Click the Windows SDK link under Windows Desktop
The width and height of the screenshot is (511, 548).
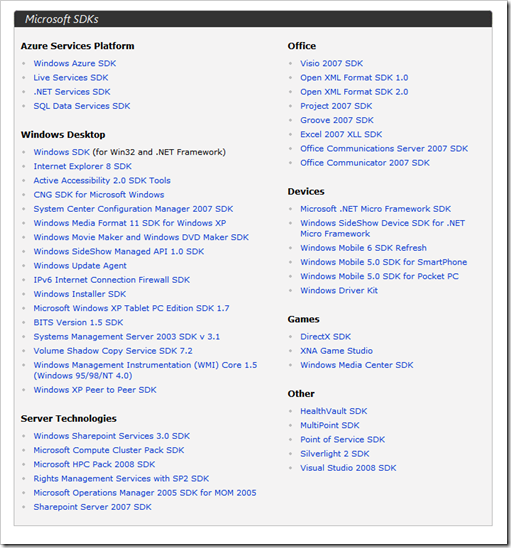pos(62,152)
